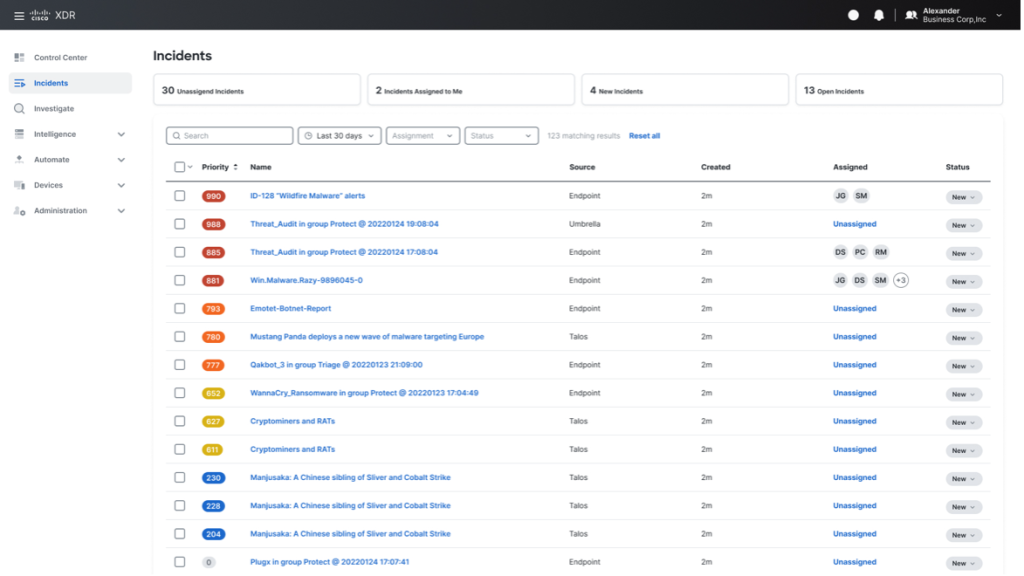This screenshot has width=1024, height=576.
Task: Select the checkbox beside Win.Malware.Razy-9896045-0
Action: click(180, 280)
